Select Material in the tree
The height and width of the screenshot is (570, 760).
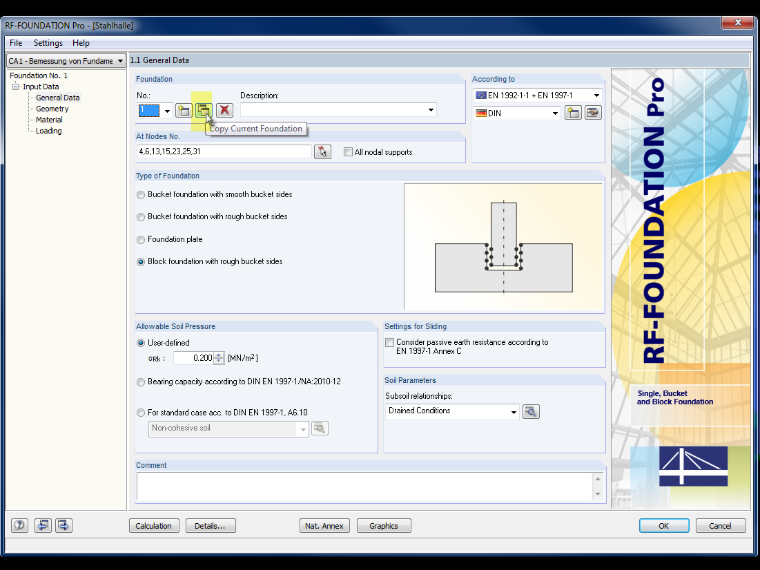49,120
